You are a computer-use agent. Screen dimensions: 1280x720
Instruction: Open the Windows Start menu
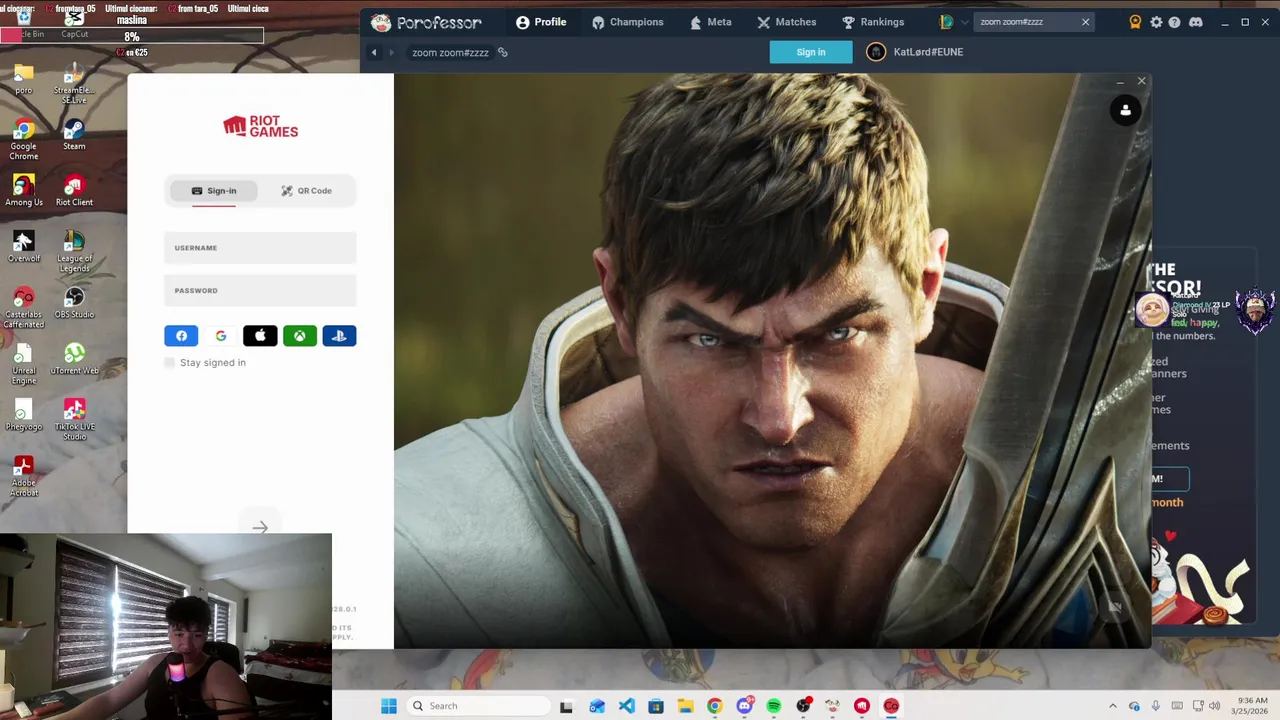click(389, 706)
